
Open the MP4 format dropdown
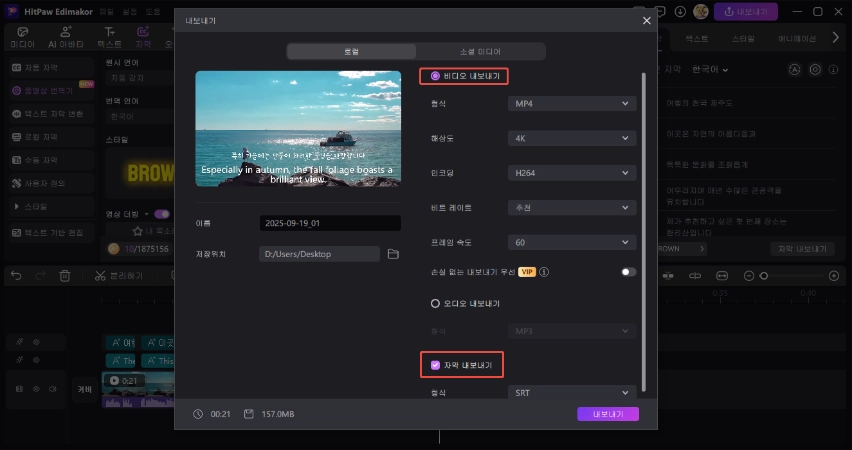(x=571, y=103)
